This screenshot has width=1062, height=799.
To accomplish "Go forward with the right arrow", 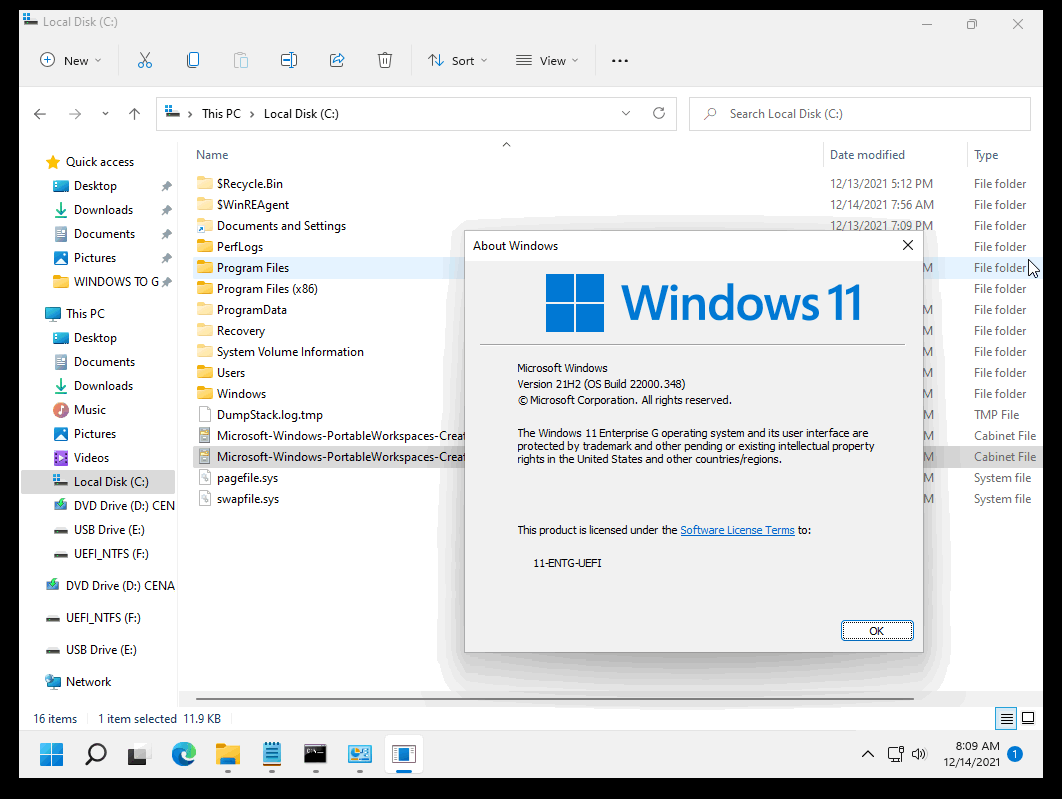I will 75,114.
